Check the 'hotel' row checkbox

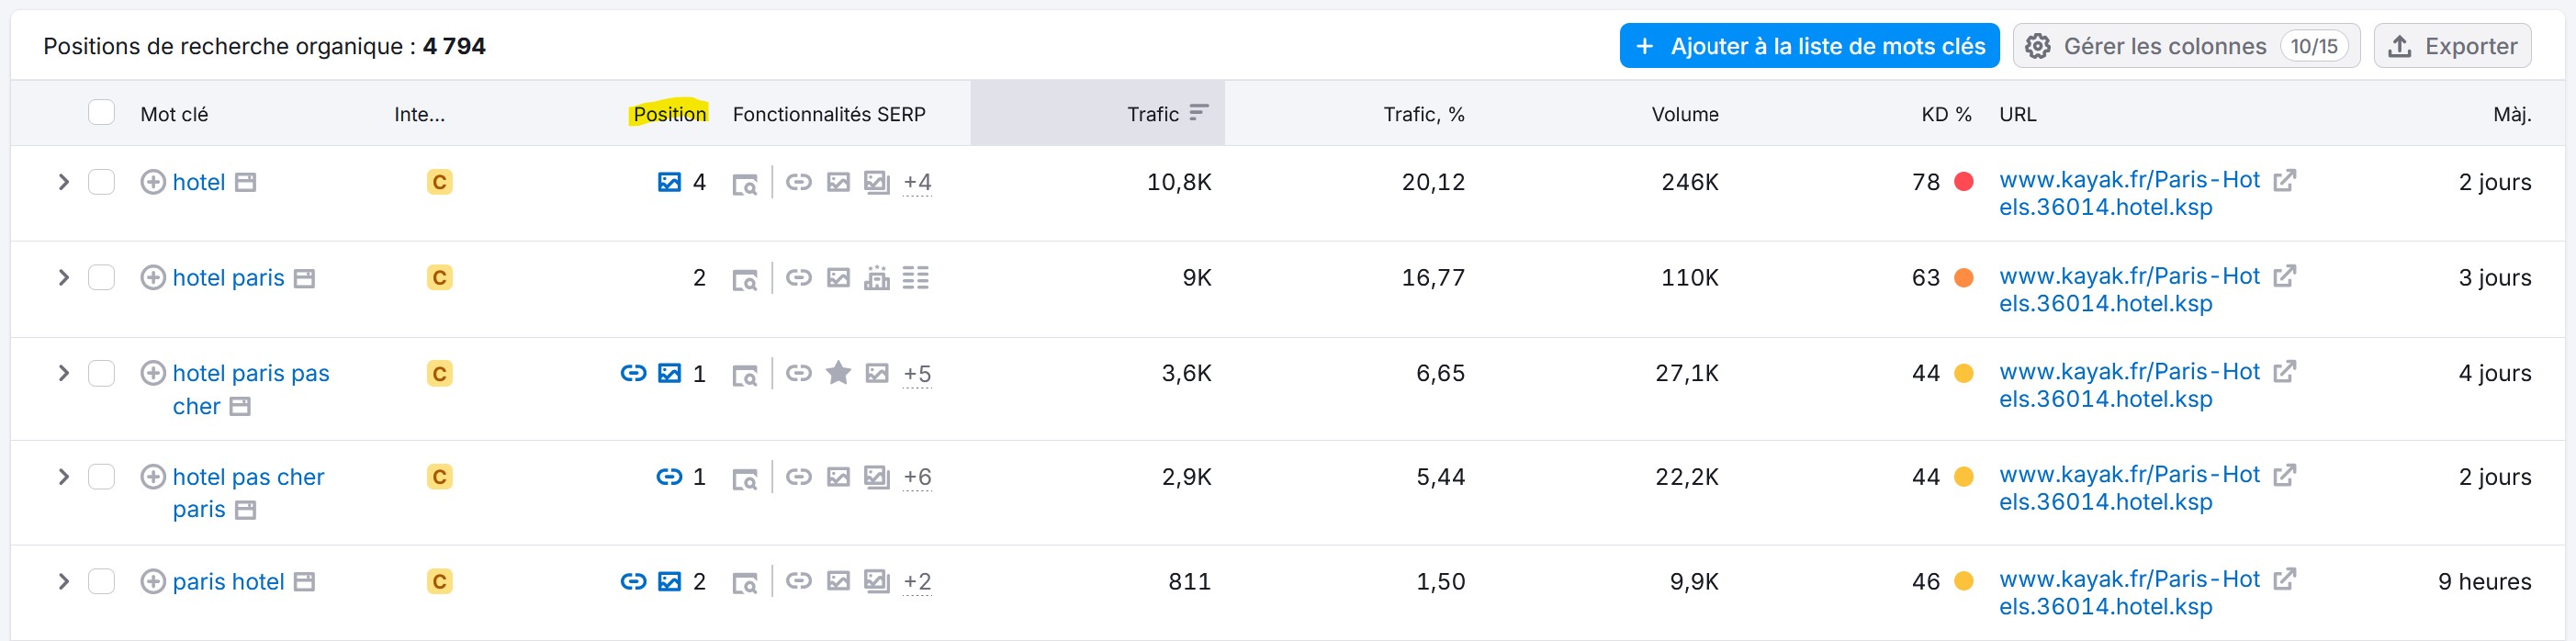click(101, 182)
